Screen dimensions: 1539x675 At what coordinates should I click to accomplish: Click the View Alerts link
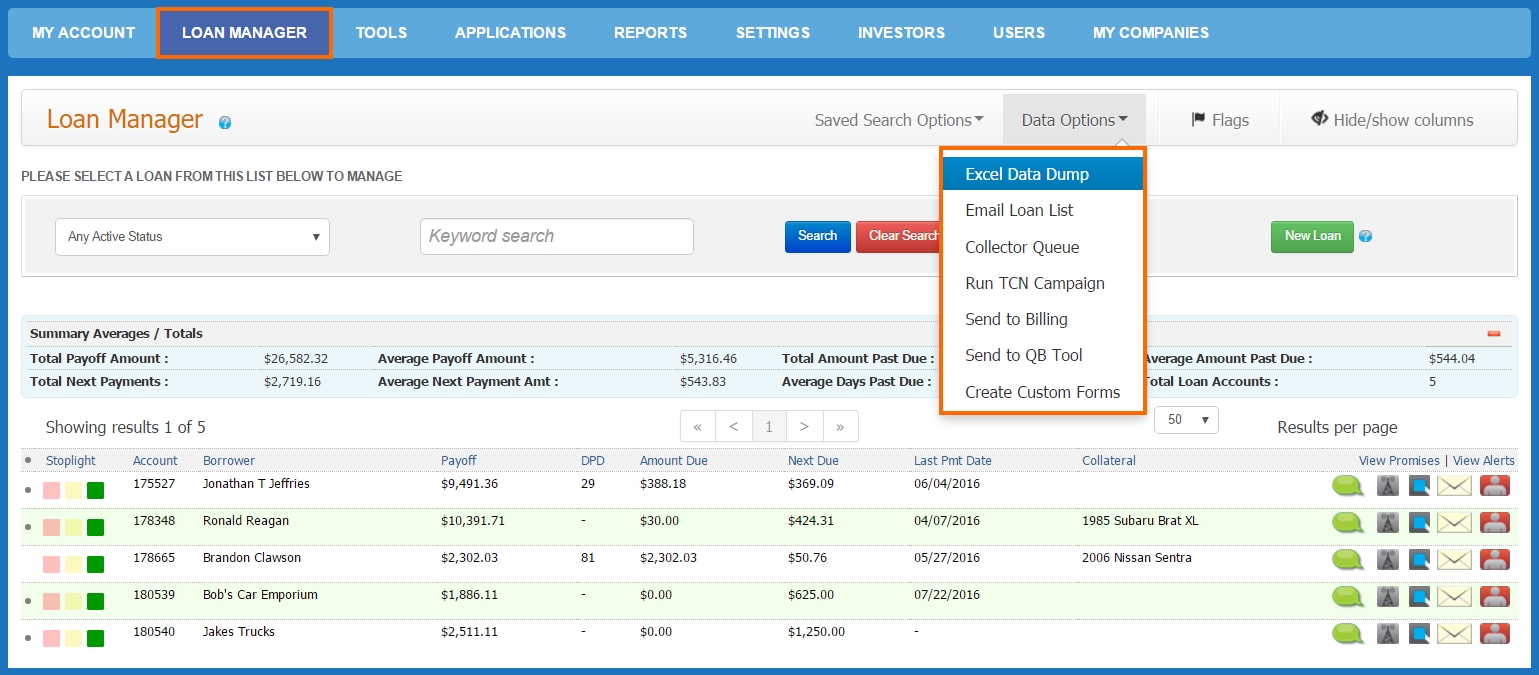point(1484,461)
